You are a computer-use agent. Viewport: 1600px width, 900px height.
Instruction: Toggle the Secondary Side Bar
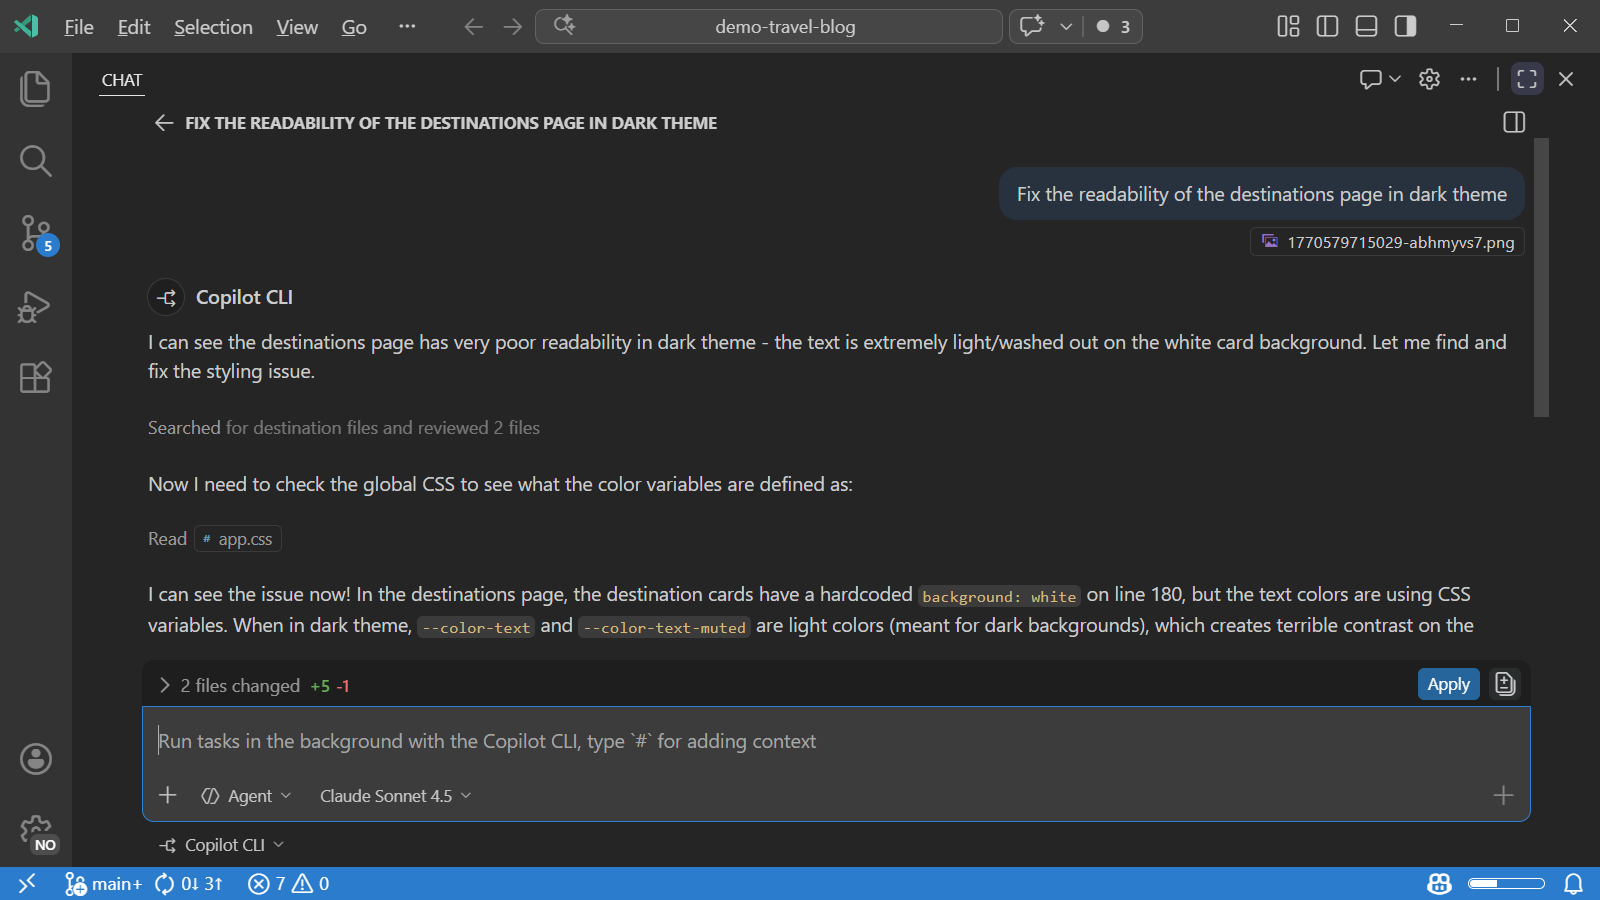1405,27
